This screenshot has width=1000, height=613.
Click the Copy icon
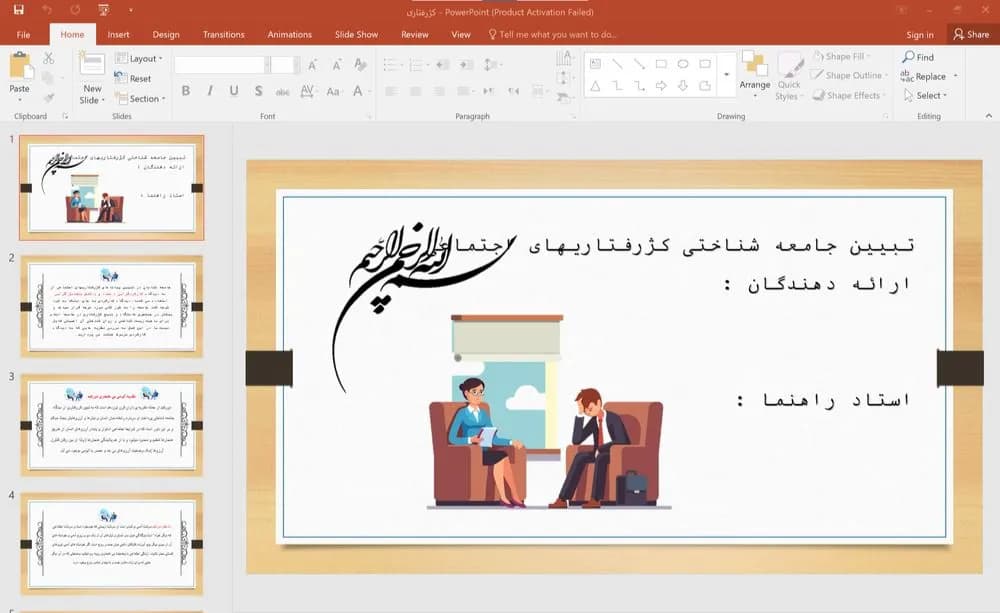[x=48, y=78]
